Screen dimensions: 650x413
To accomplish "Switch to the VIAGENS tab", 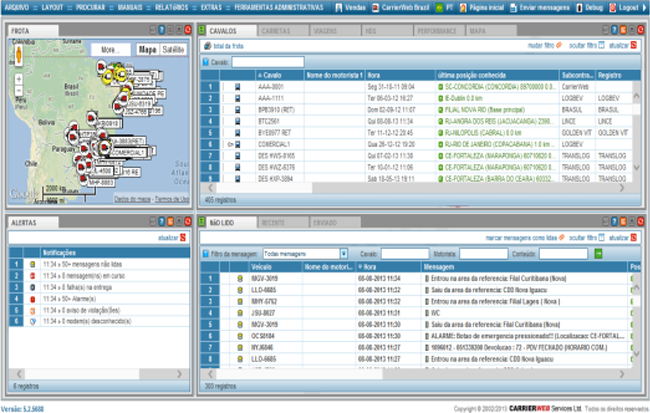I will 335,31.
